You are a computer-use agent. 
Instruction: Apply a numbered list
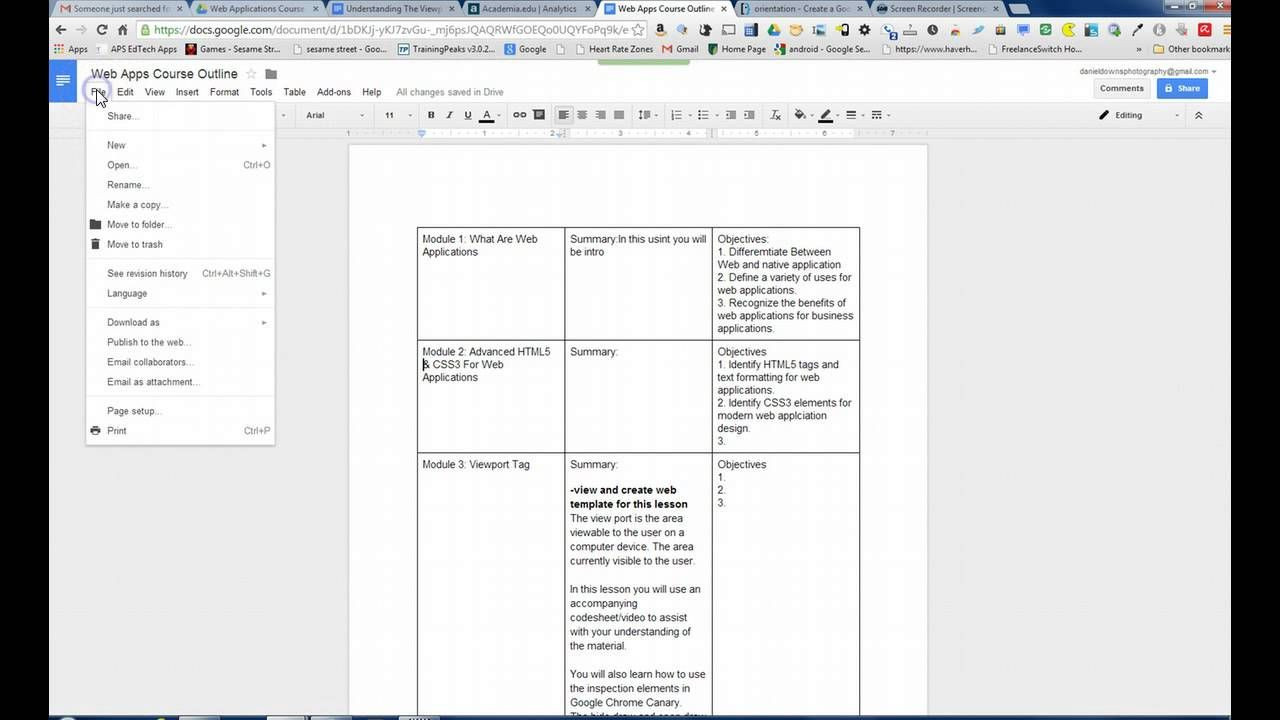tap(676, 115)
